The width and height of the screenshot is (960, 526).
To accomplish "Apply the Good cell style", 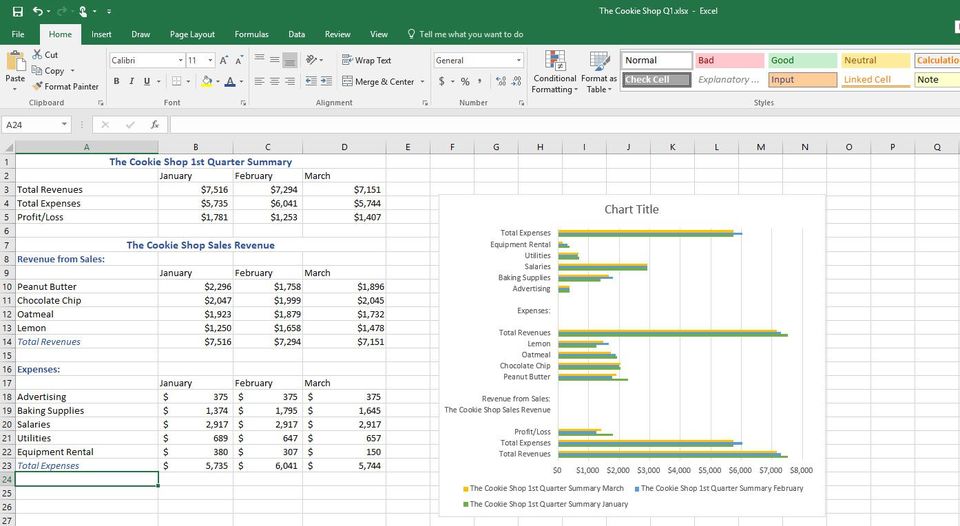I will click(x=802, y=60).
